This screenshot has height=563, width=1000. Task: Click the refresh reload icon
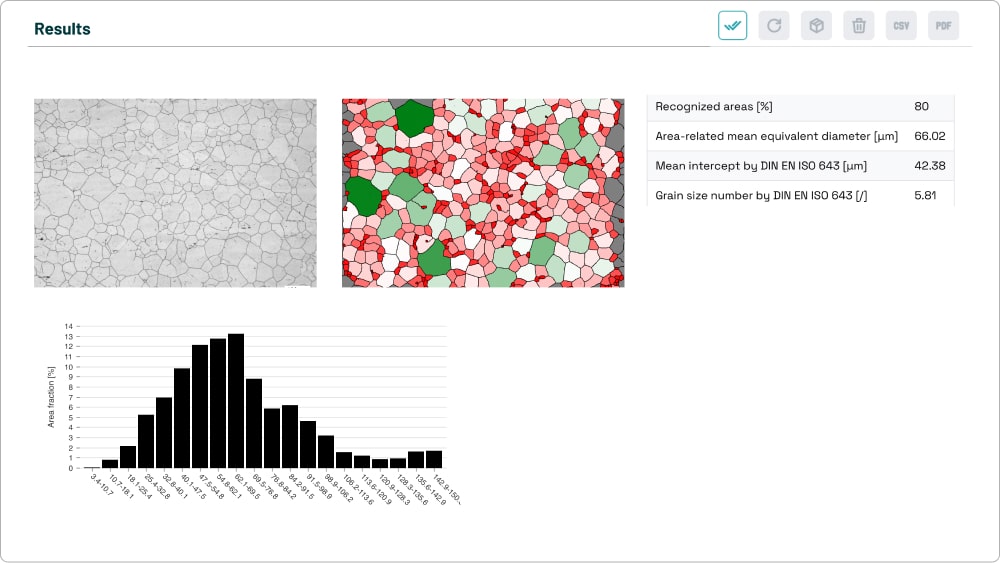[774, 26]
